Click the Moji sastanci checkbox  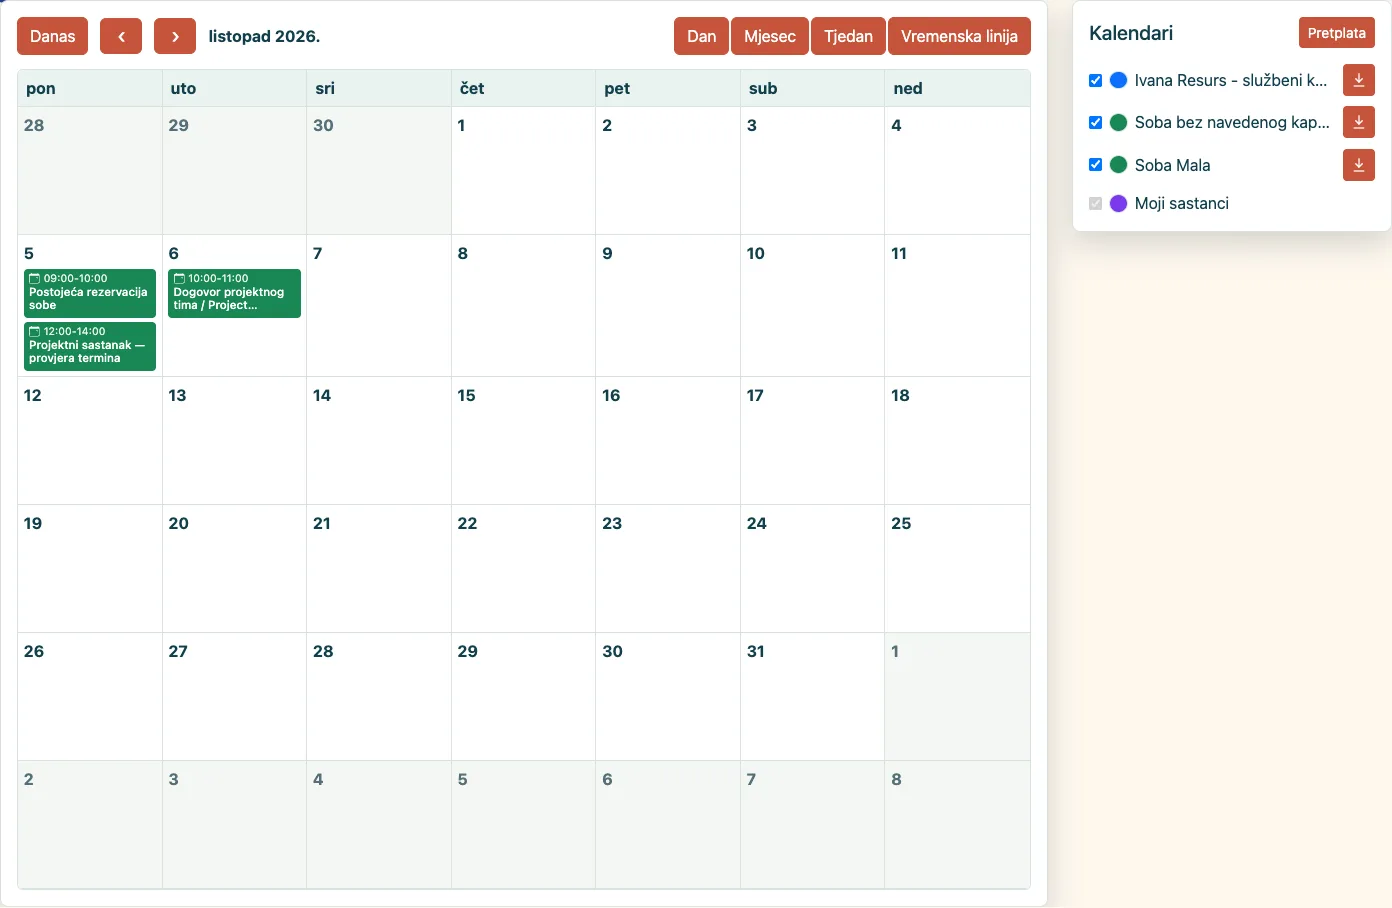click(x=1095, y=203)
